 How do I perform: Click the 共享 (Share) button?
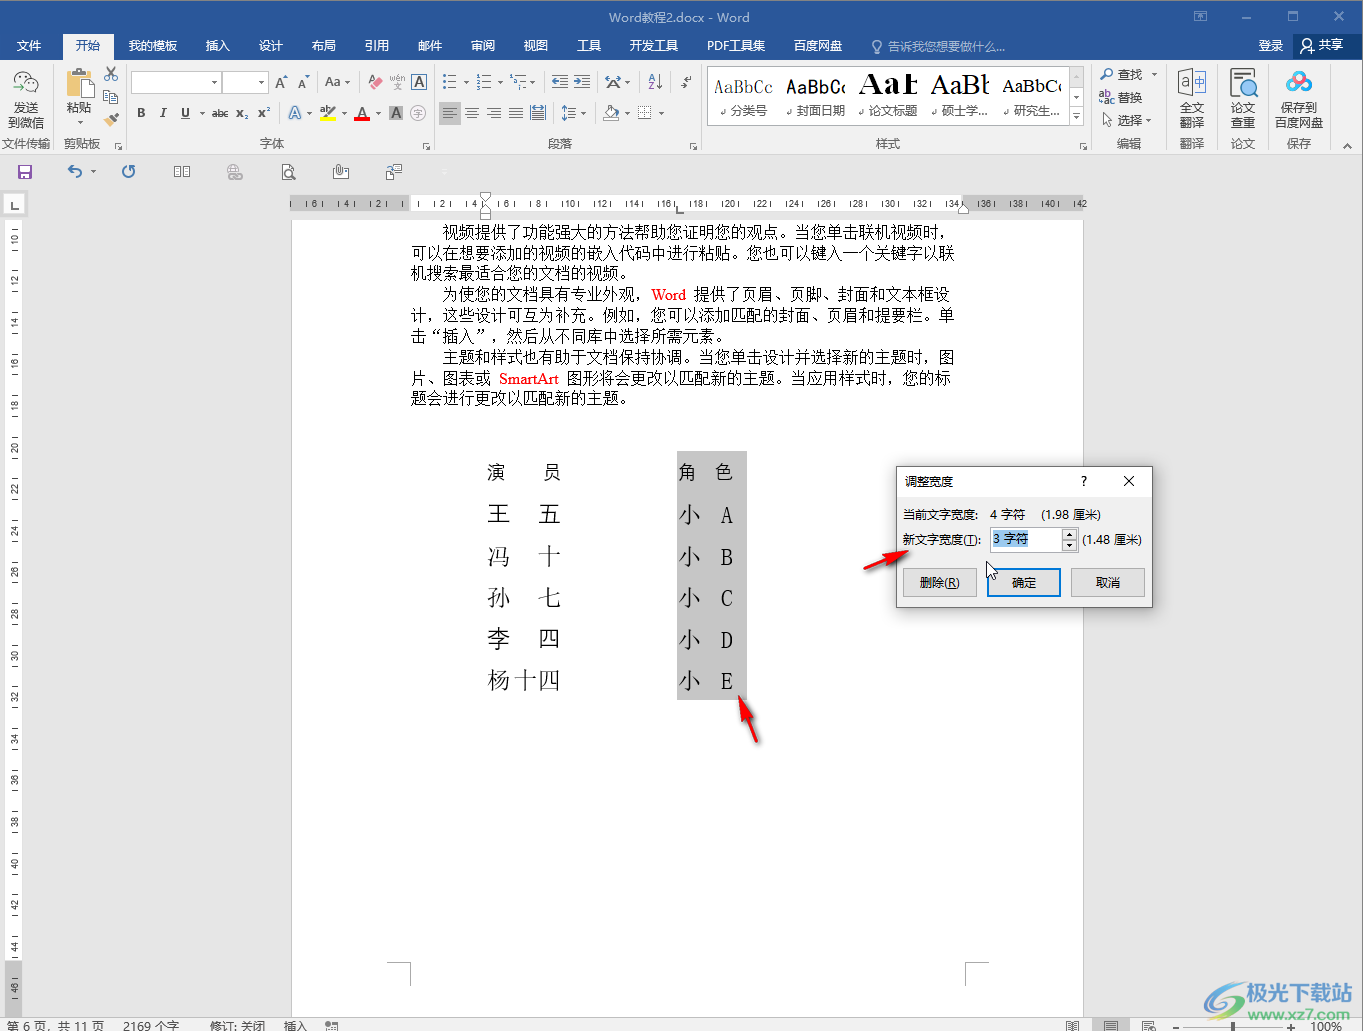1322,46
